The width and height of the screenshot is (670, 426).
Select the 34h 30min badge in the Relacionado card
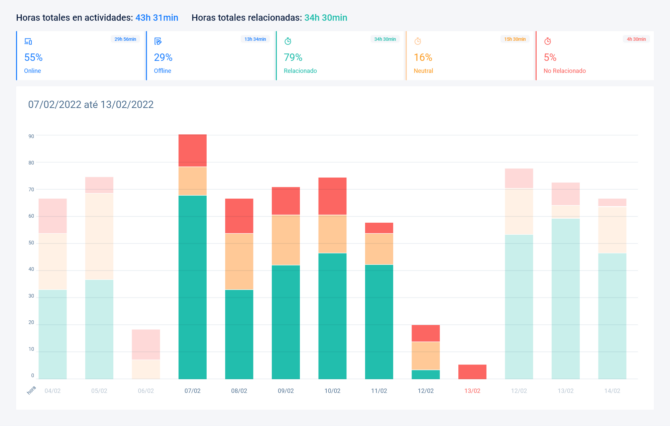pos(385,39)
